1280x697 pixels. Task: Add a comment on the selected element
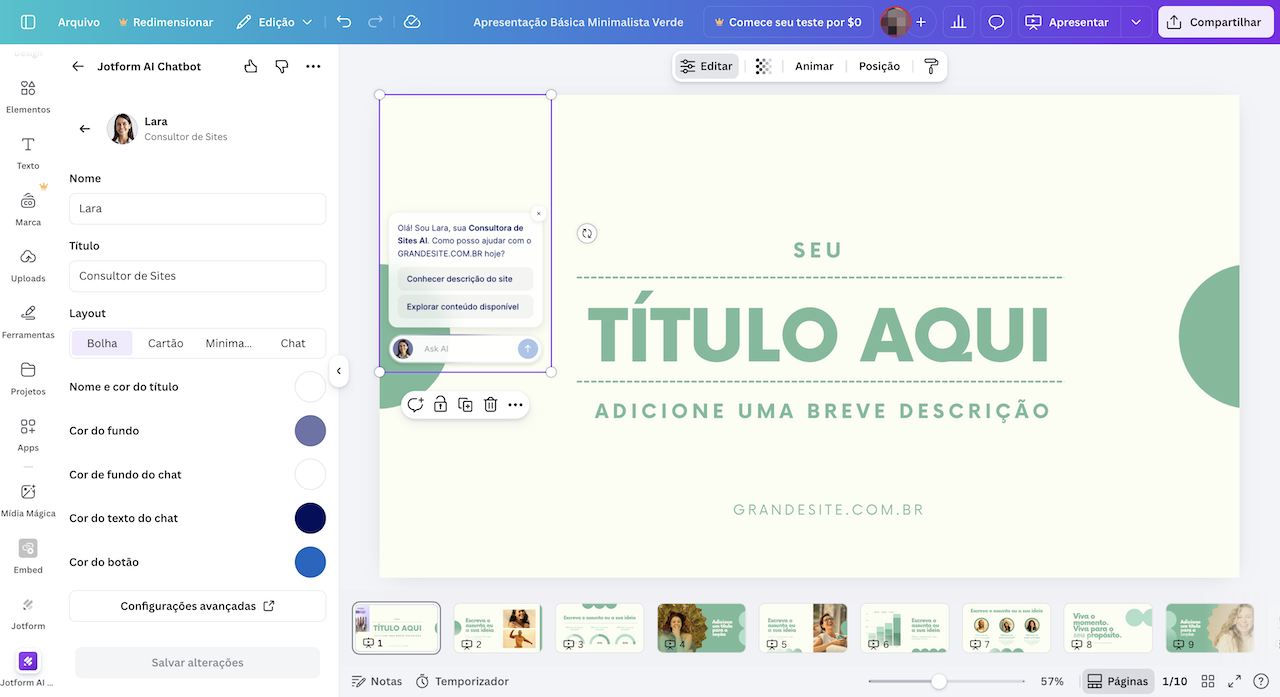click(415, 404)
